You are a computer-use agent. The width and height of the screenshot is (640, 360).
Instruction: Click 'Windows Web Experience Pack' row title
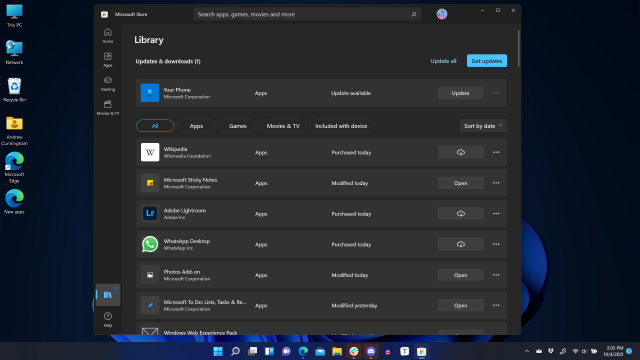click(200, 332)
